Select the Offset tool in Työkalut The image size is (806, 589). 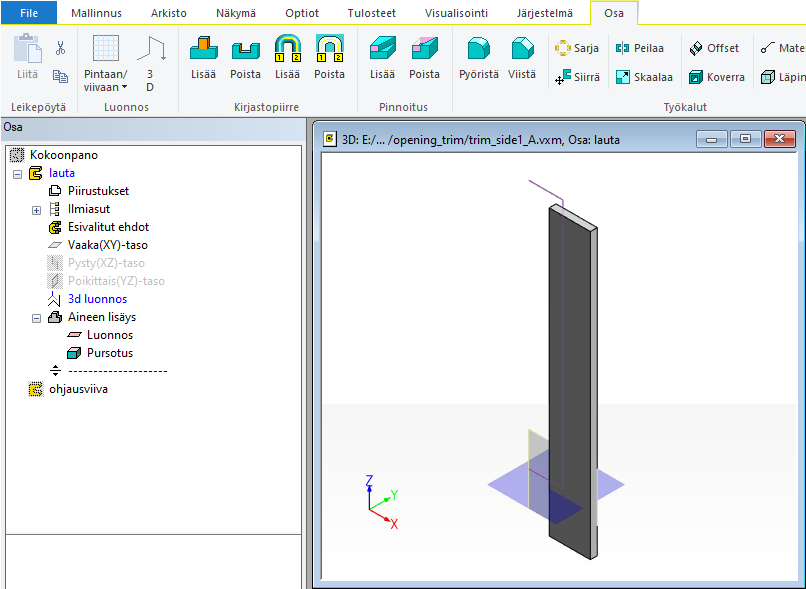[714, 48]
